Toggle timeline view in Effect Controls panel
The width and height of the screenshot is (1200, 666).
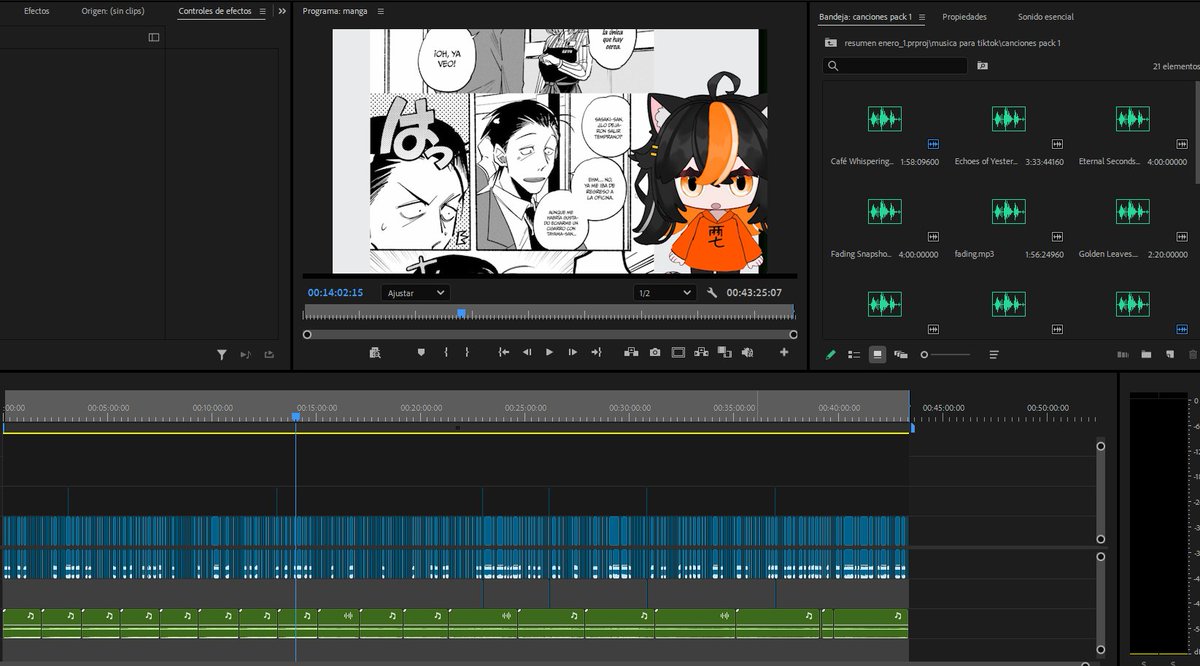tap(154, 37)
